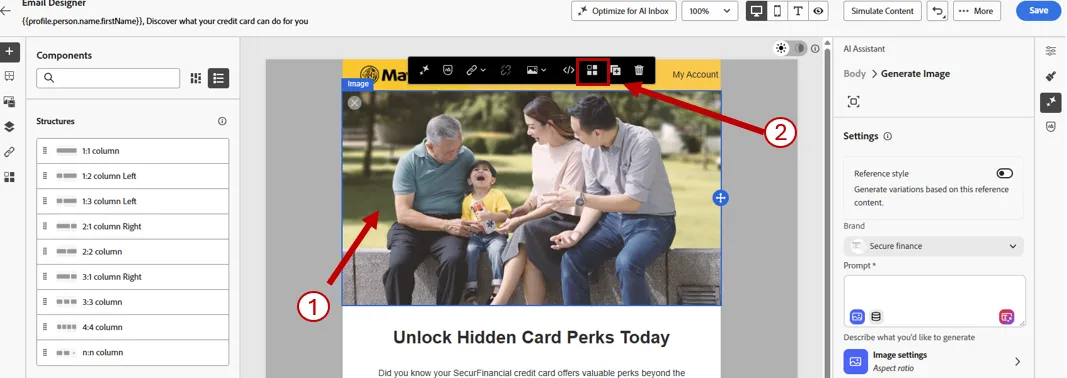Open the content structure tree icon in sidebar

(10, 76)
